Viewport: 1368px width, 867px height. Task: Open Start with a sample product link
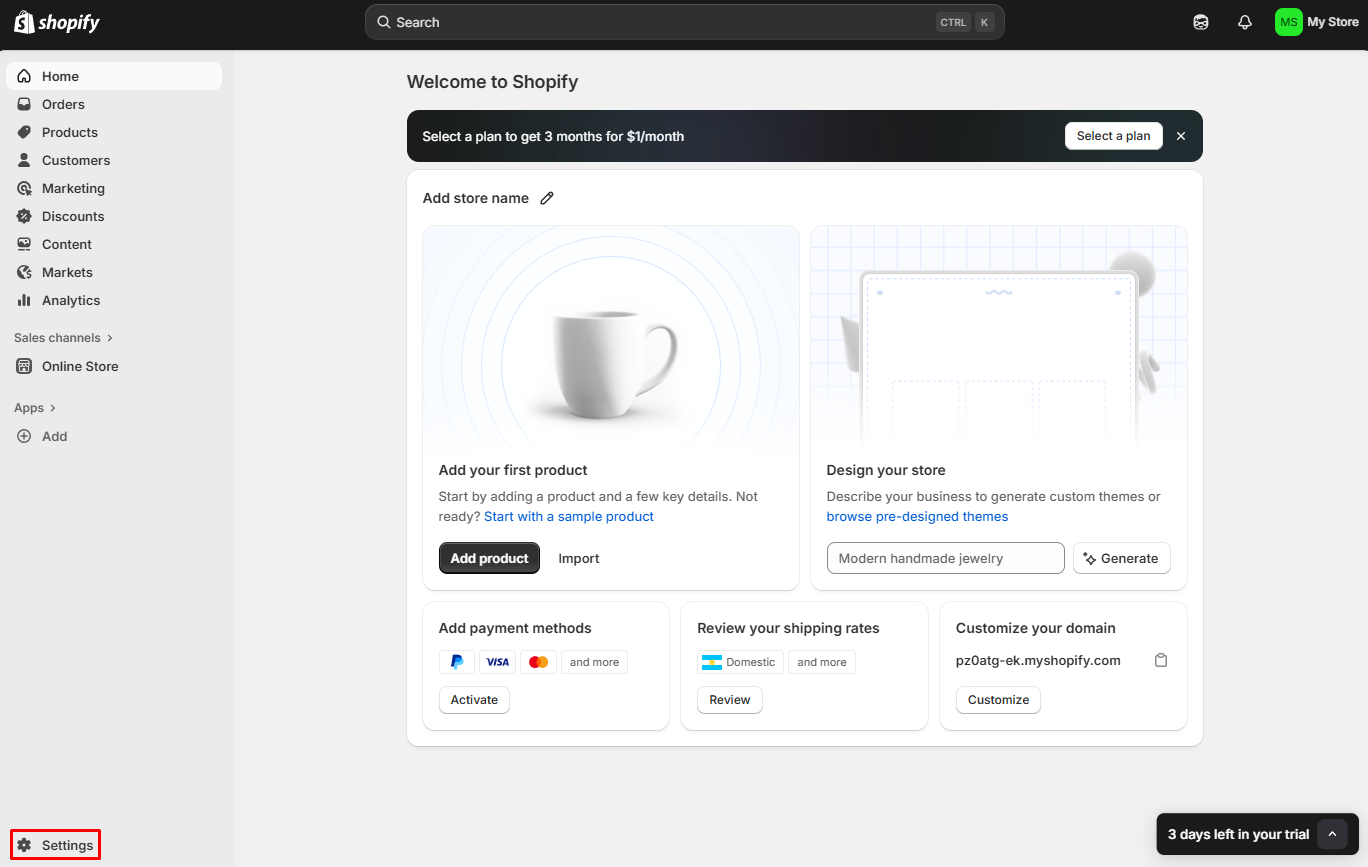[569, 516]
